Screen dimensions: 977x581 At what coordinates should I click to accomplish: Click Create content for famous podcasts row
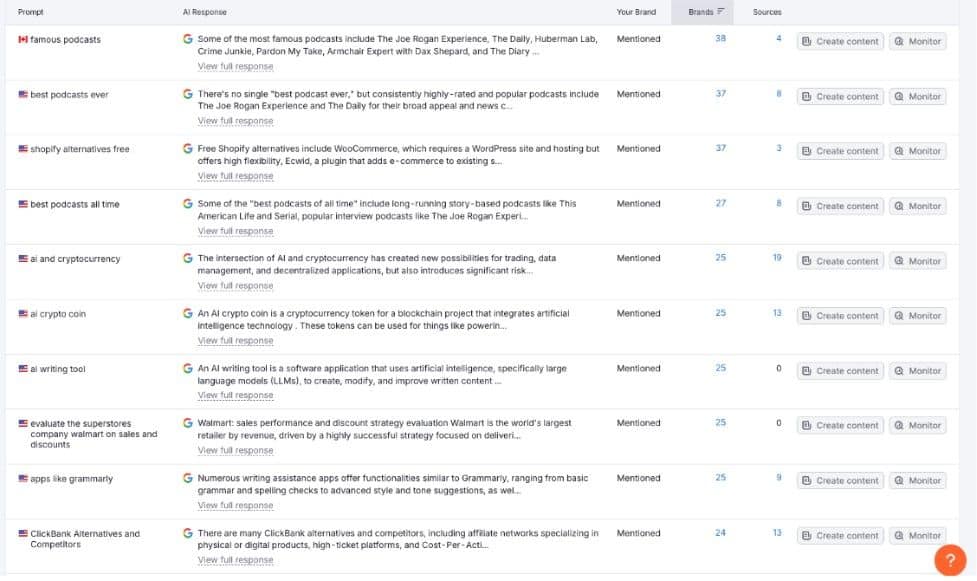[840, 42]
